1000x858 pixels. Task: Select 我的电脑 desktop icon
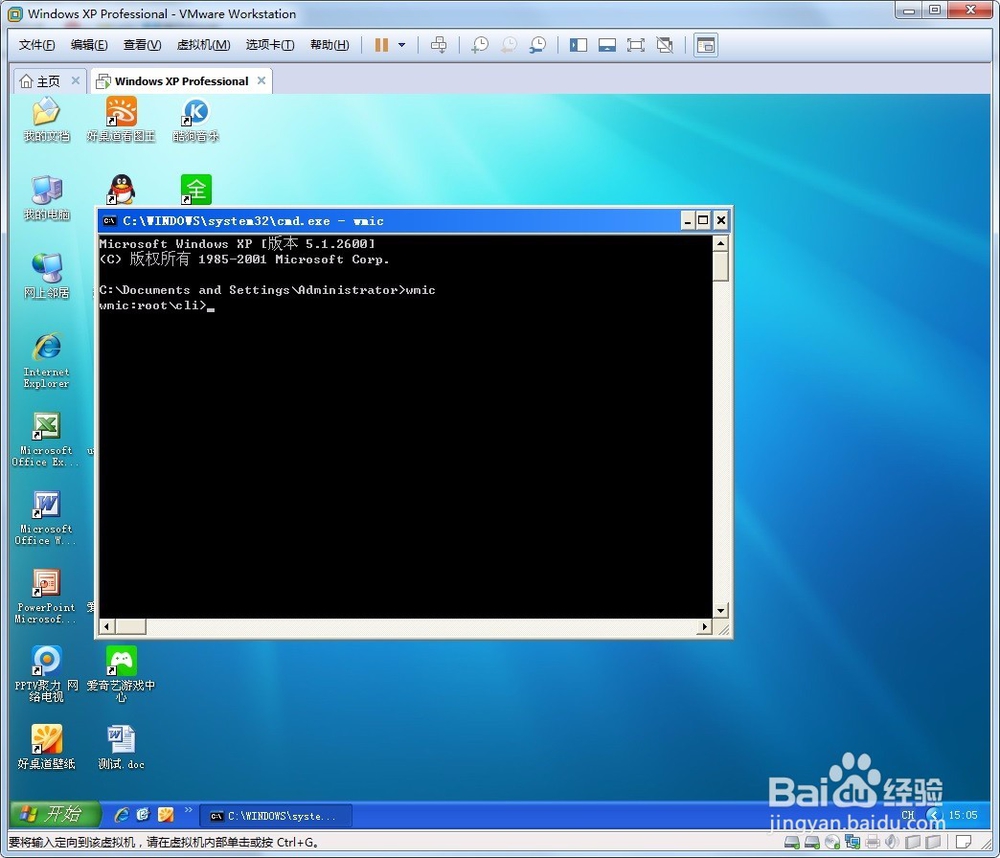pyautogui.click(x=46, y=197)
